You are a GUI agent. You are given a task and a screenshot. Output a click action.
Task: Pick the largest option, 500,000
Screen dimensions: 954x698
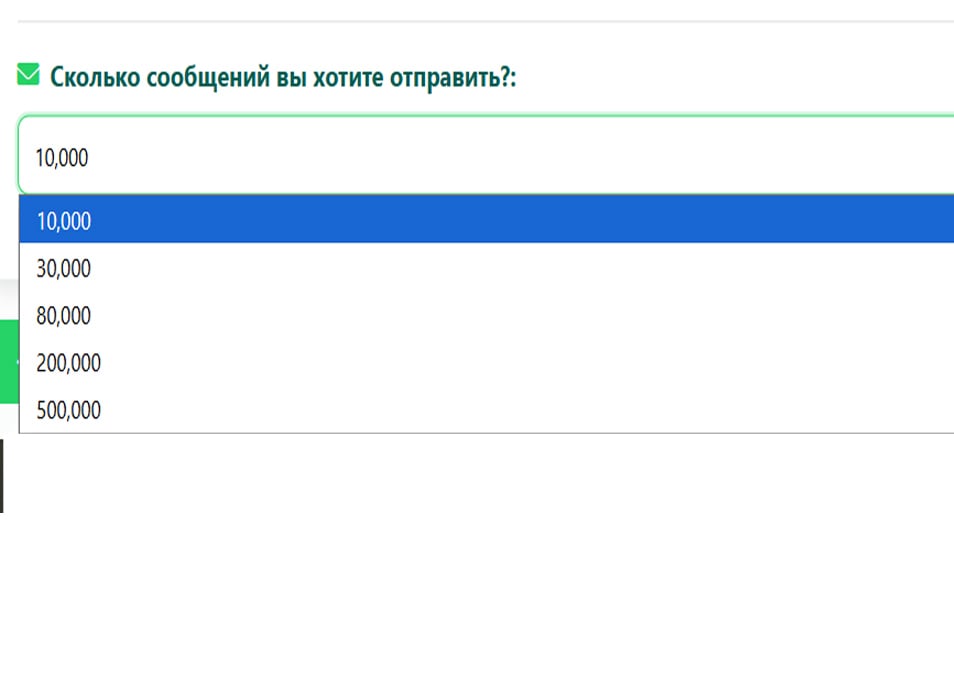487,410
